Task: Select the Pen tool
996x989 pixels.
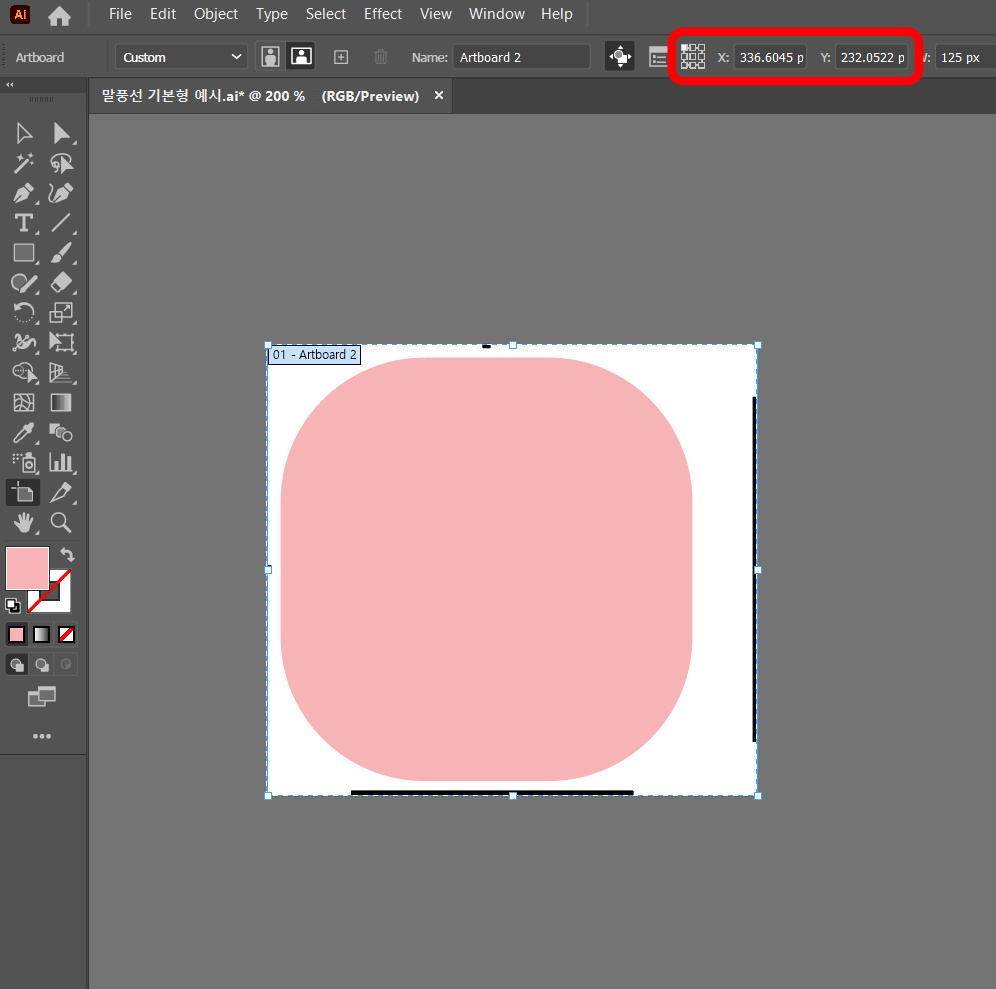Action: [24, 193]
